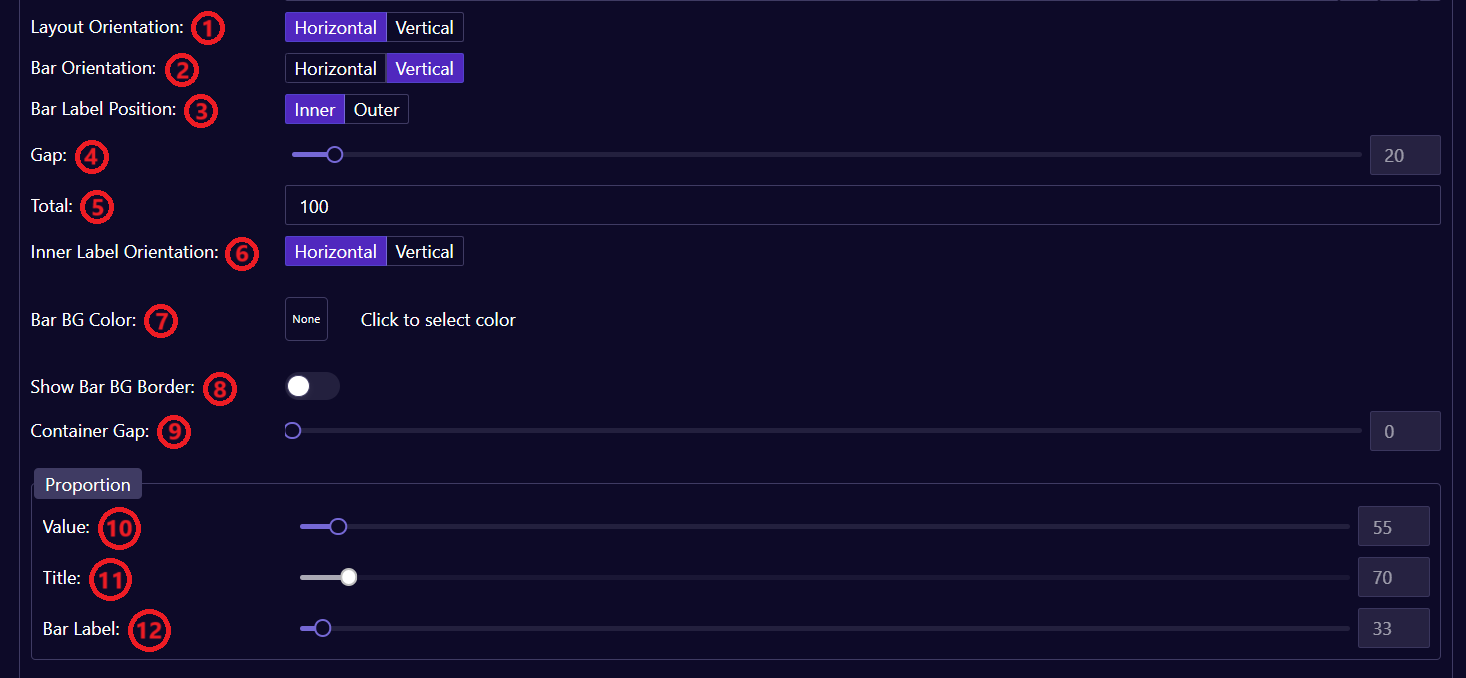
Task: Set Bar Orientation to Horizontal
Action: tap(335, 69)
